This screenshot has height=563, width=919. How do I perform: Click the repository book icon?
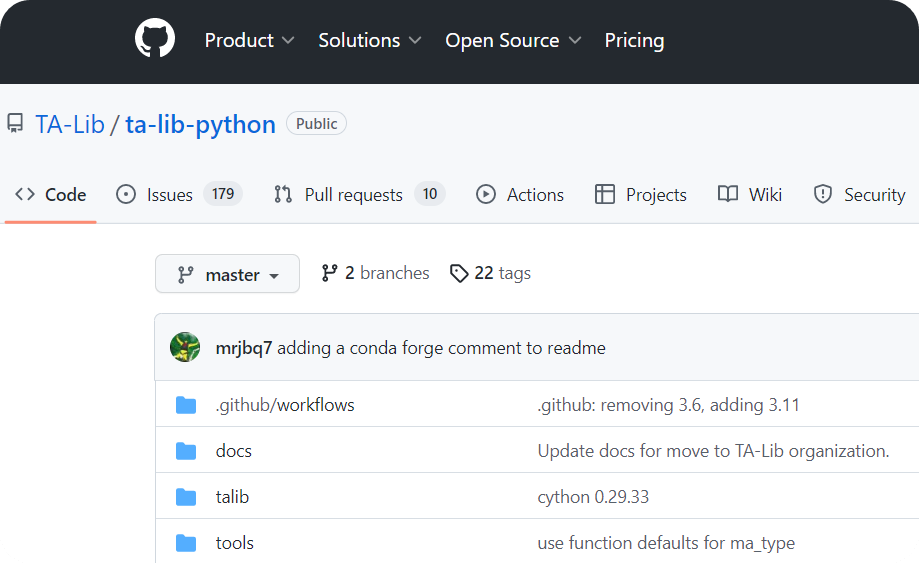click(x=15, y=124)
